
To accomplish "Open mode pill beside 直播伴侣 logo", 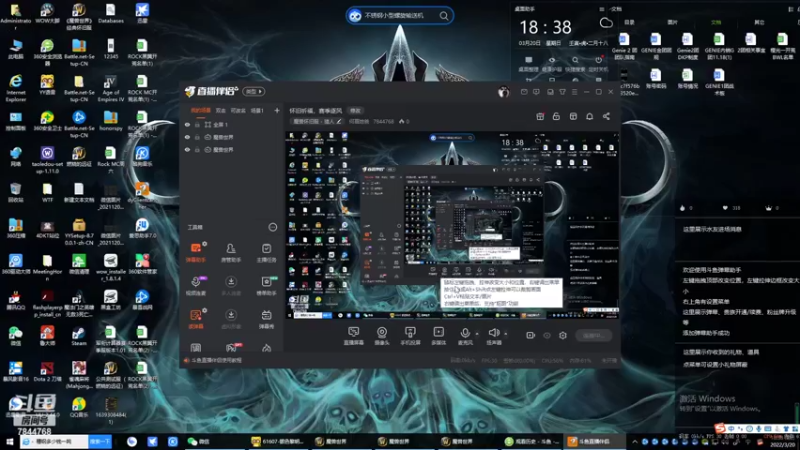I will pyautogui.click(x=254, y=92).
